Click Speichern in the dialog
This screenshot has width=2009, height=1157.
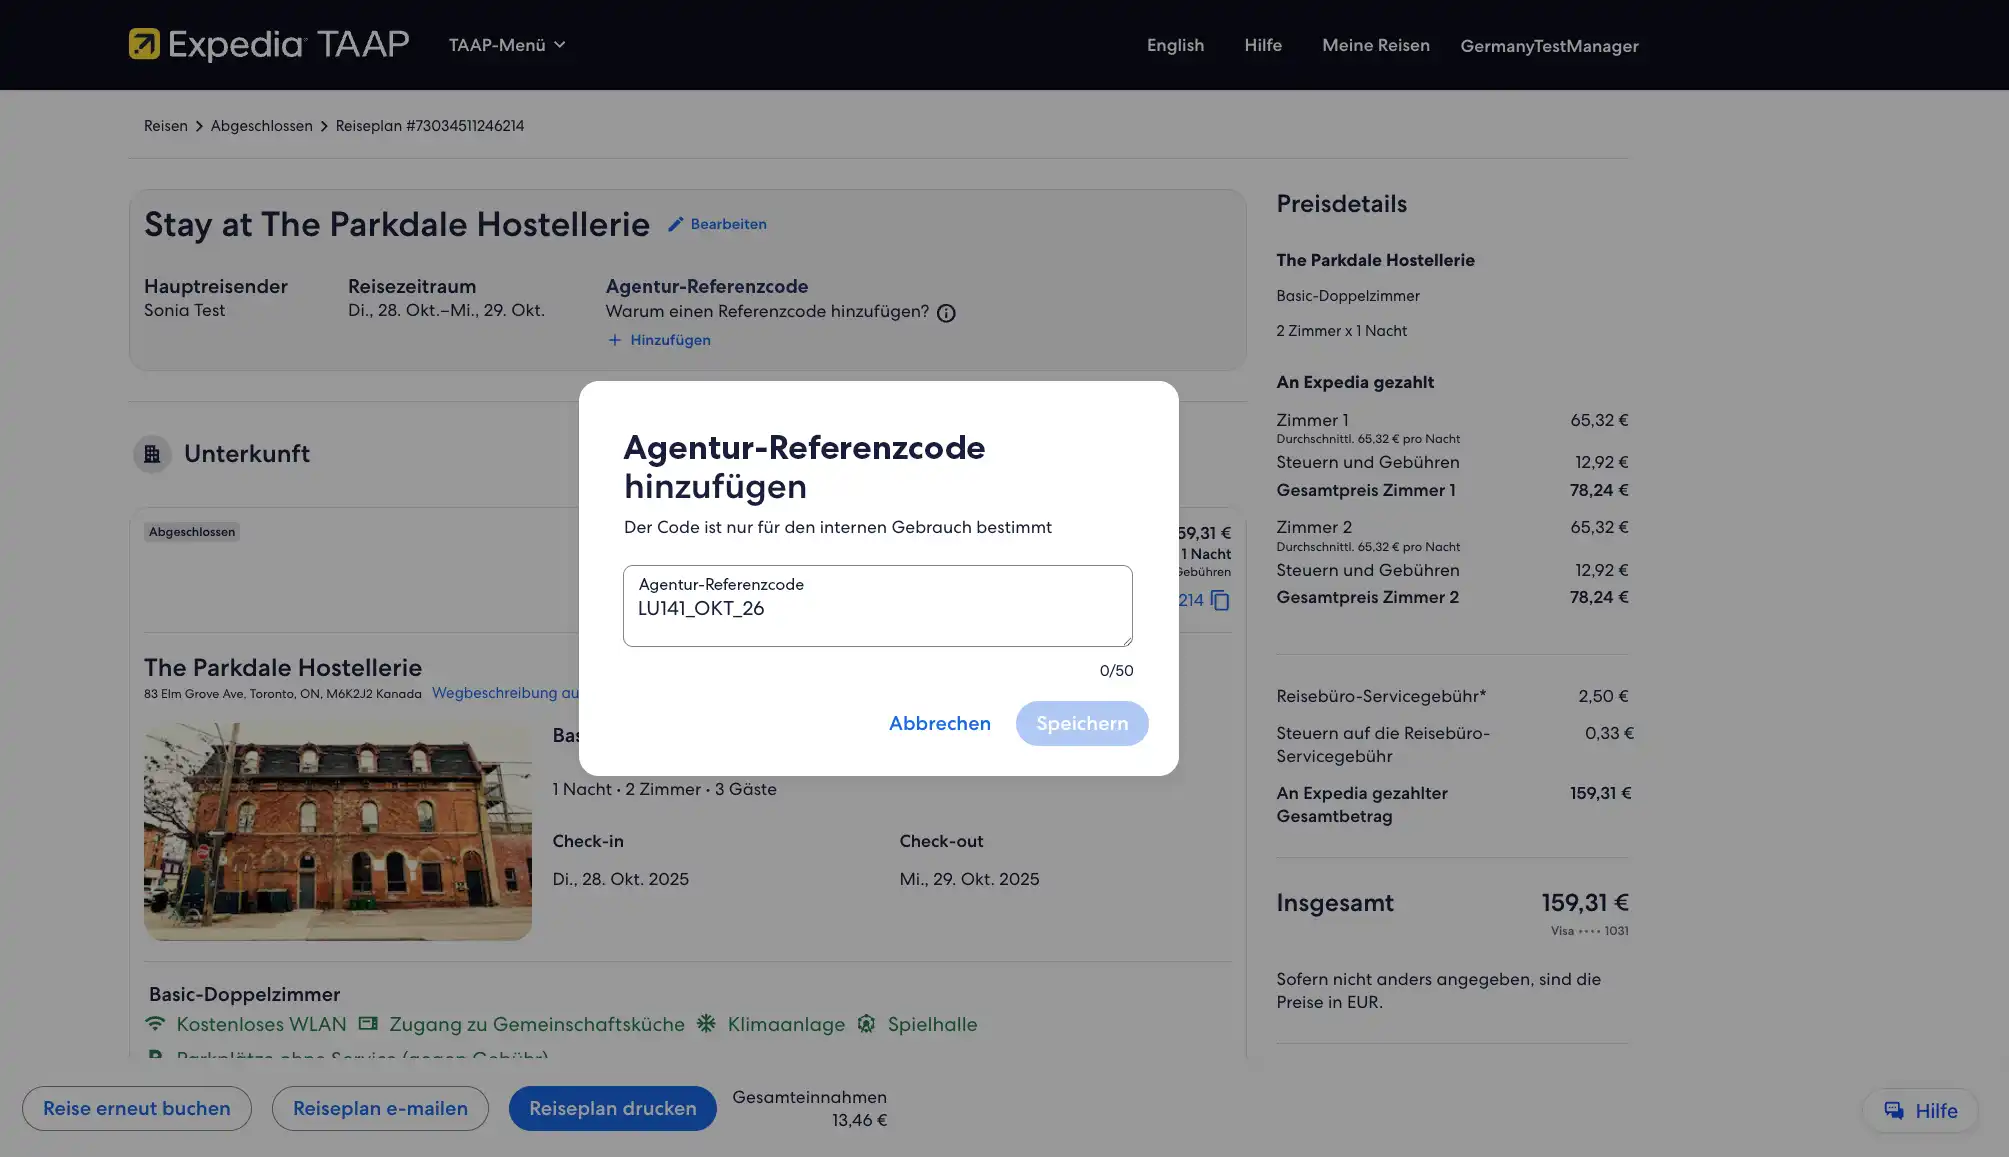[x=1082, y=723]
